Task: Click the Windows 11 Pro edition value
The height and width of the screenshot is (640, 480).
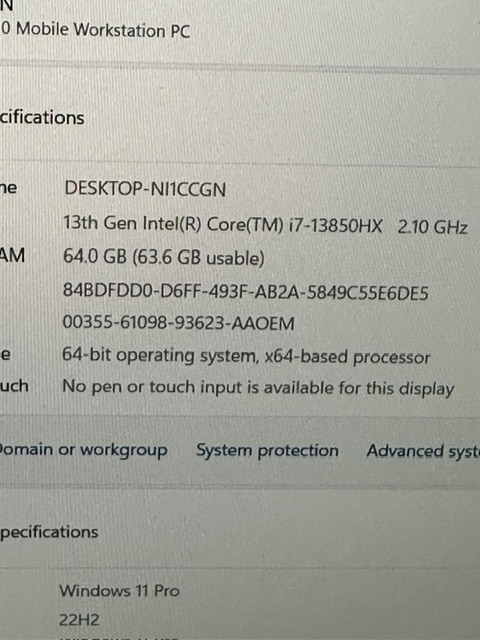Action: [119, 591]
